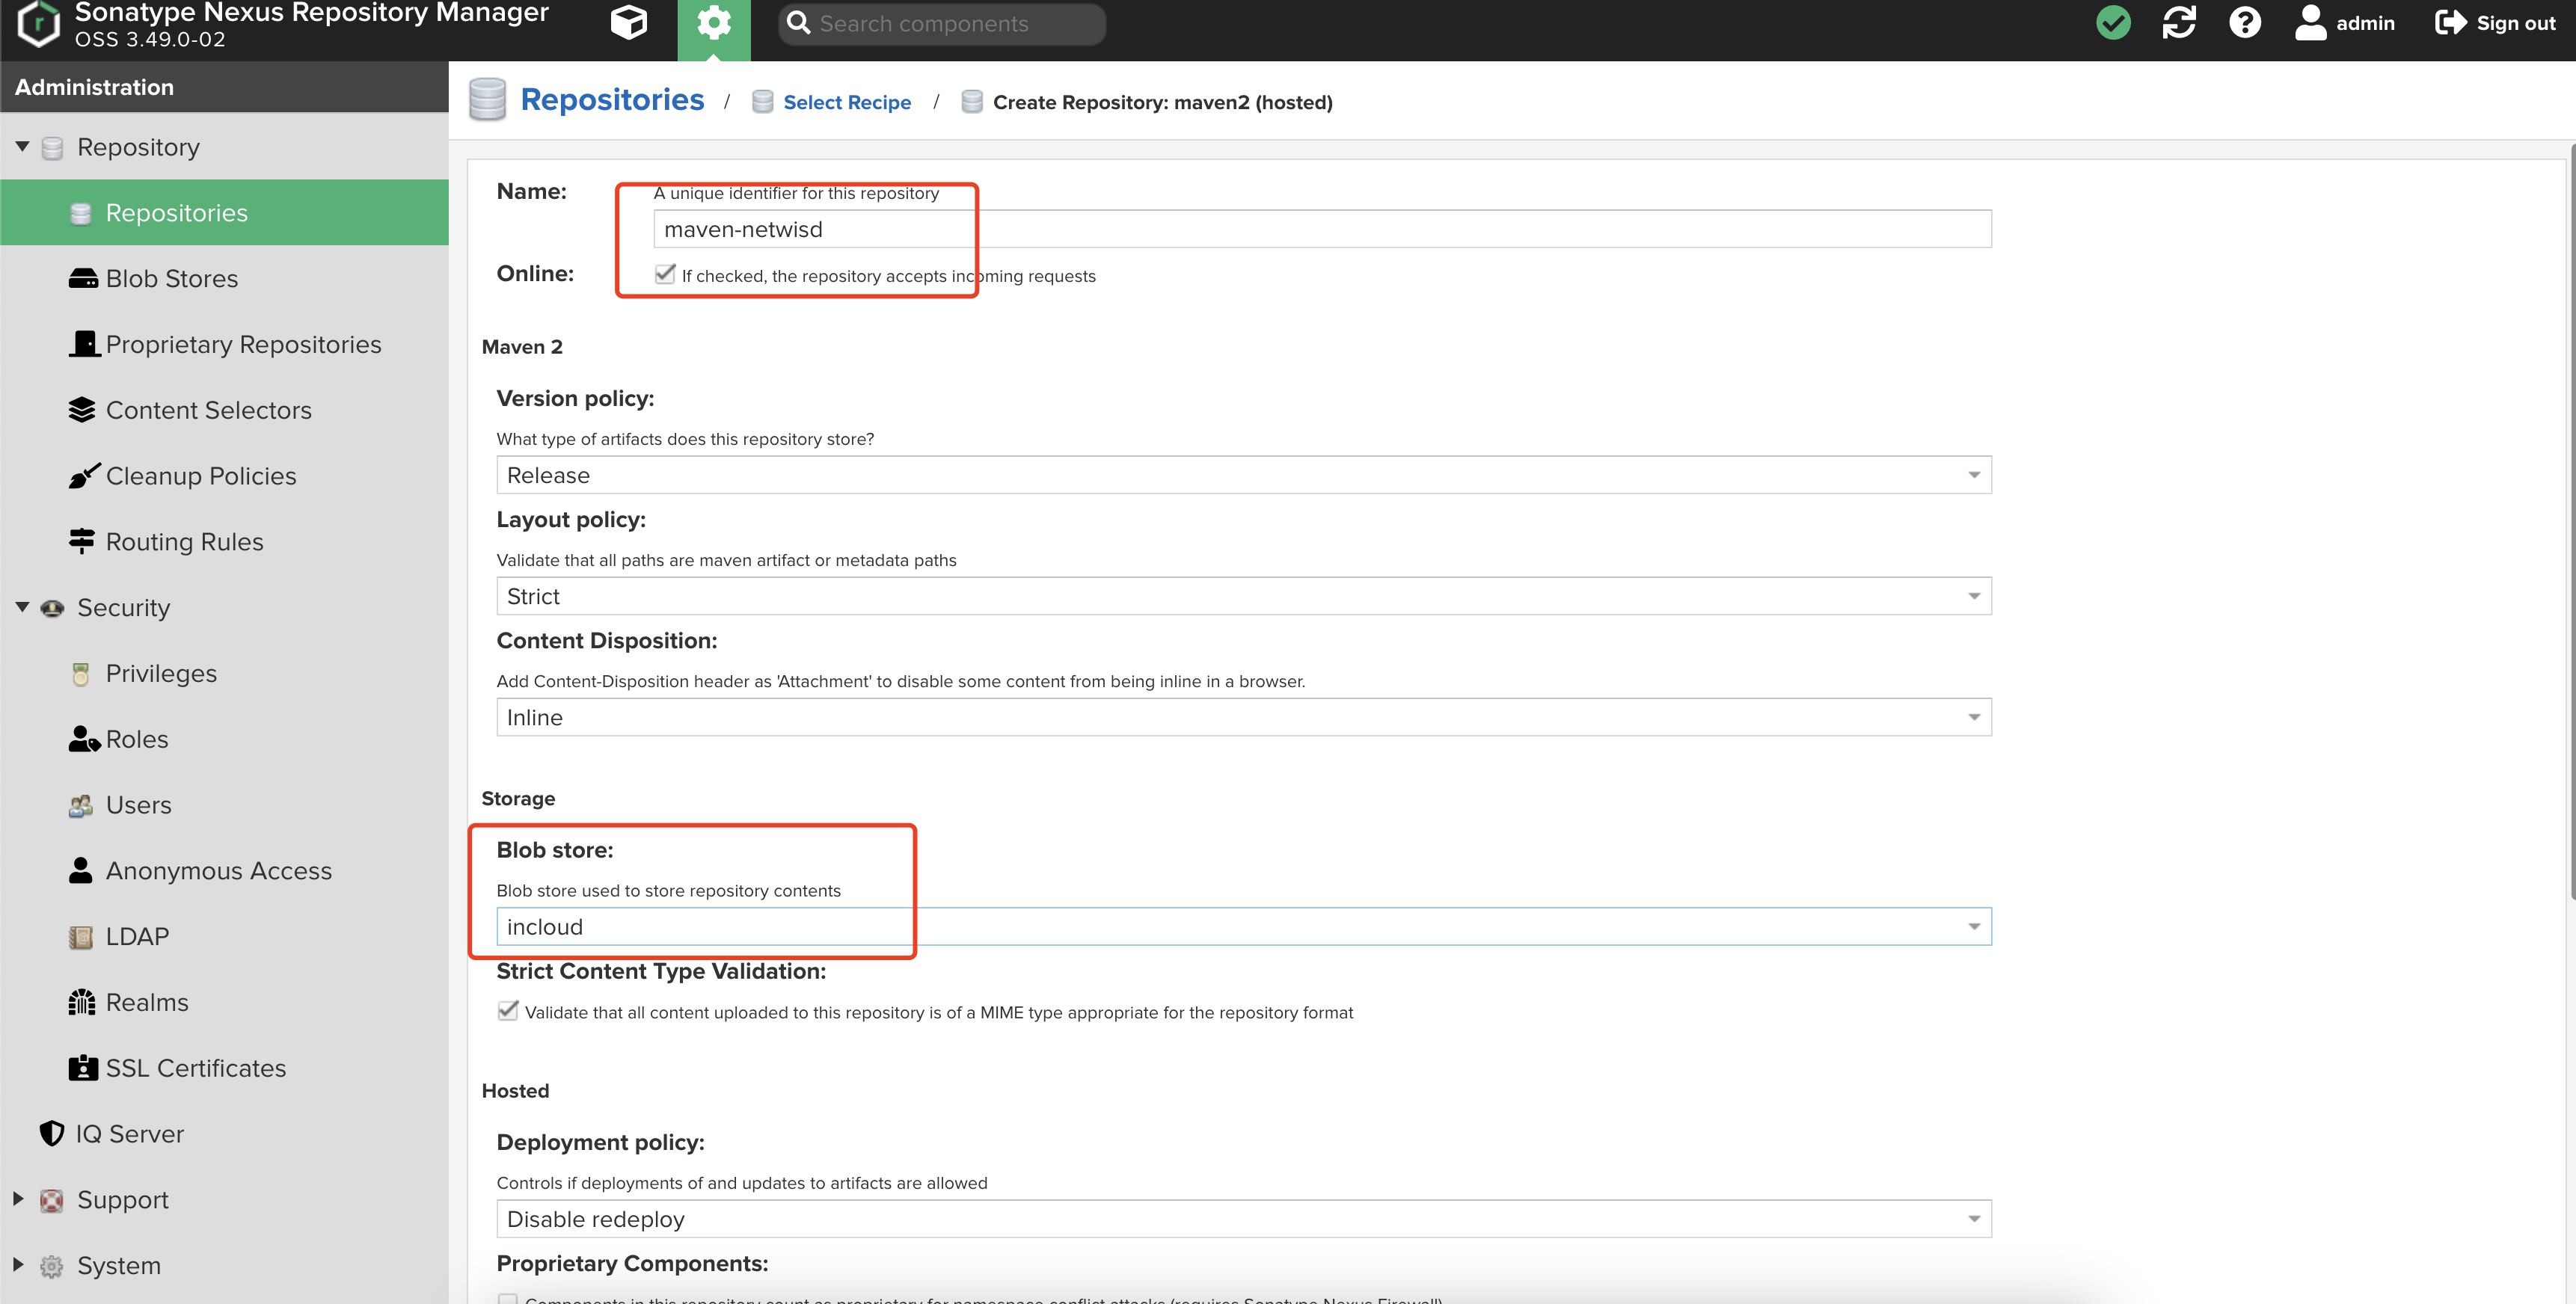Click the Select Recipe breadcrumb link
2576x1304 pixels.
(x=846, y=103)
